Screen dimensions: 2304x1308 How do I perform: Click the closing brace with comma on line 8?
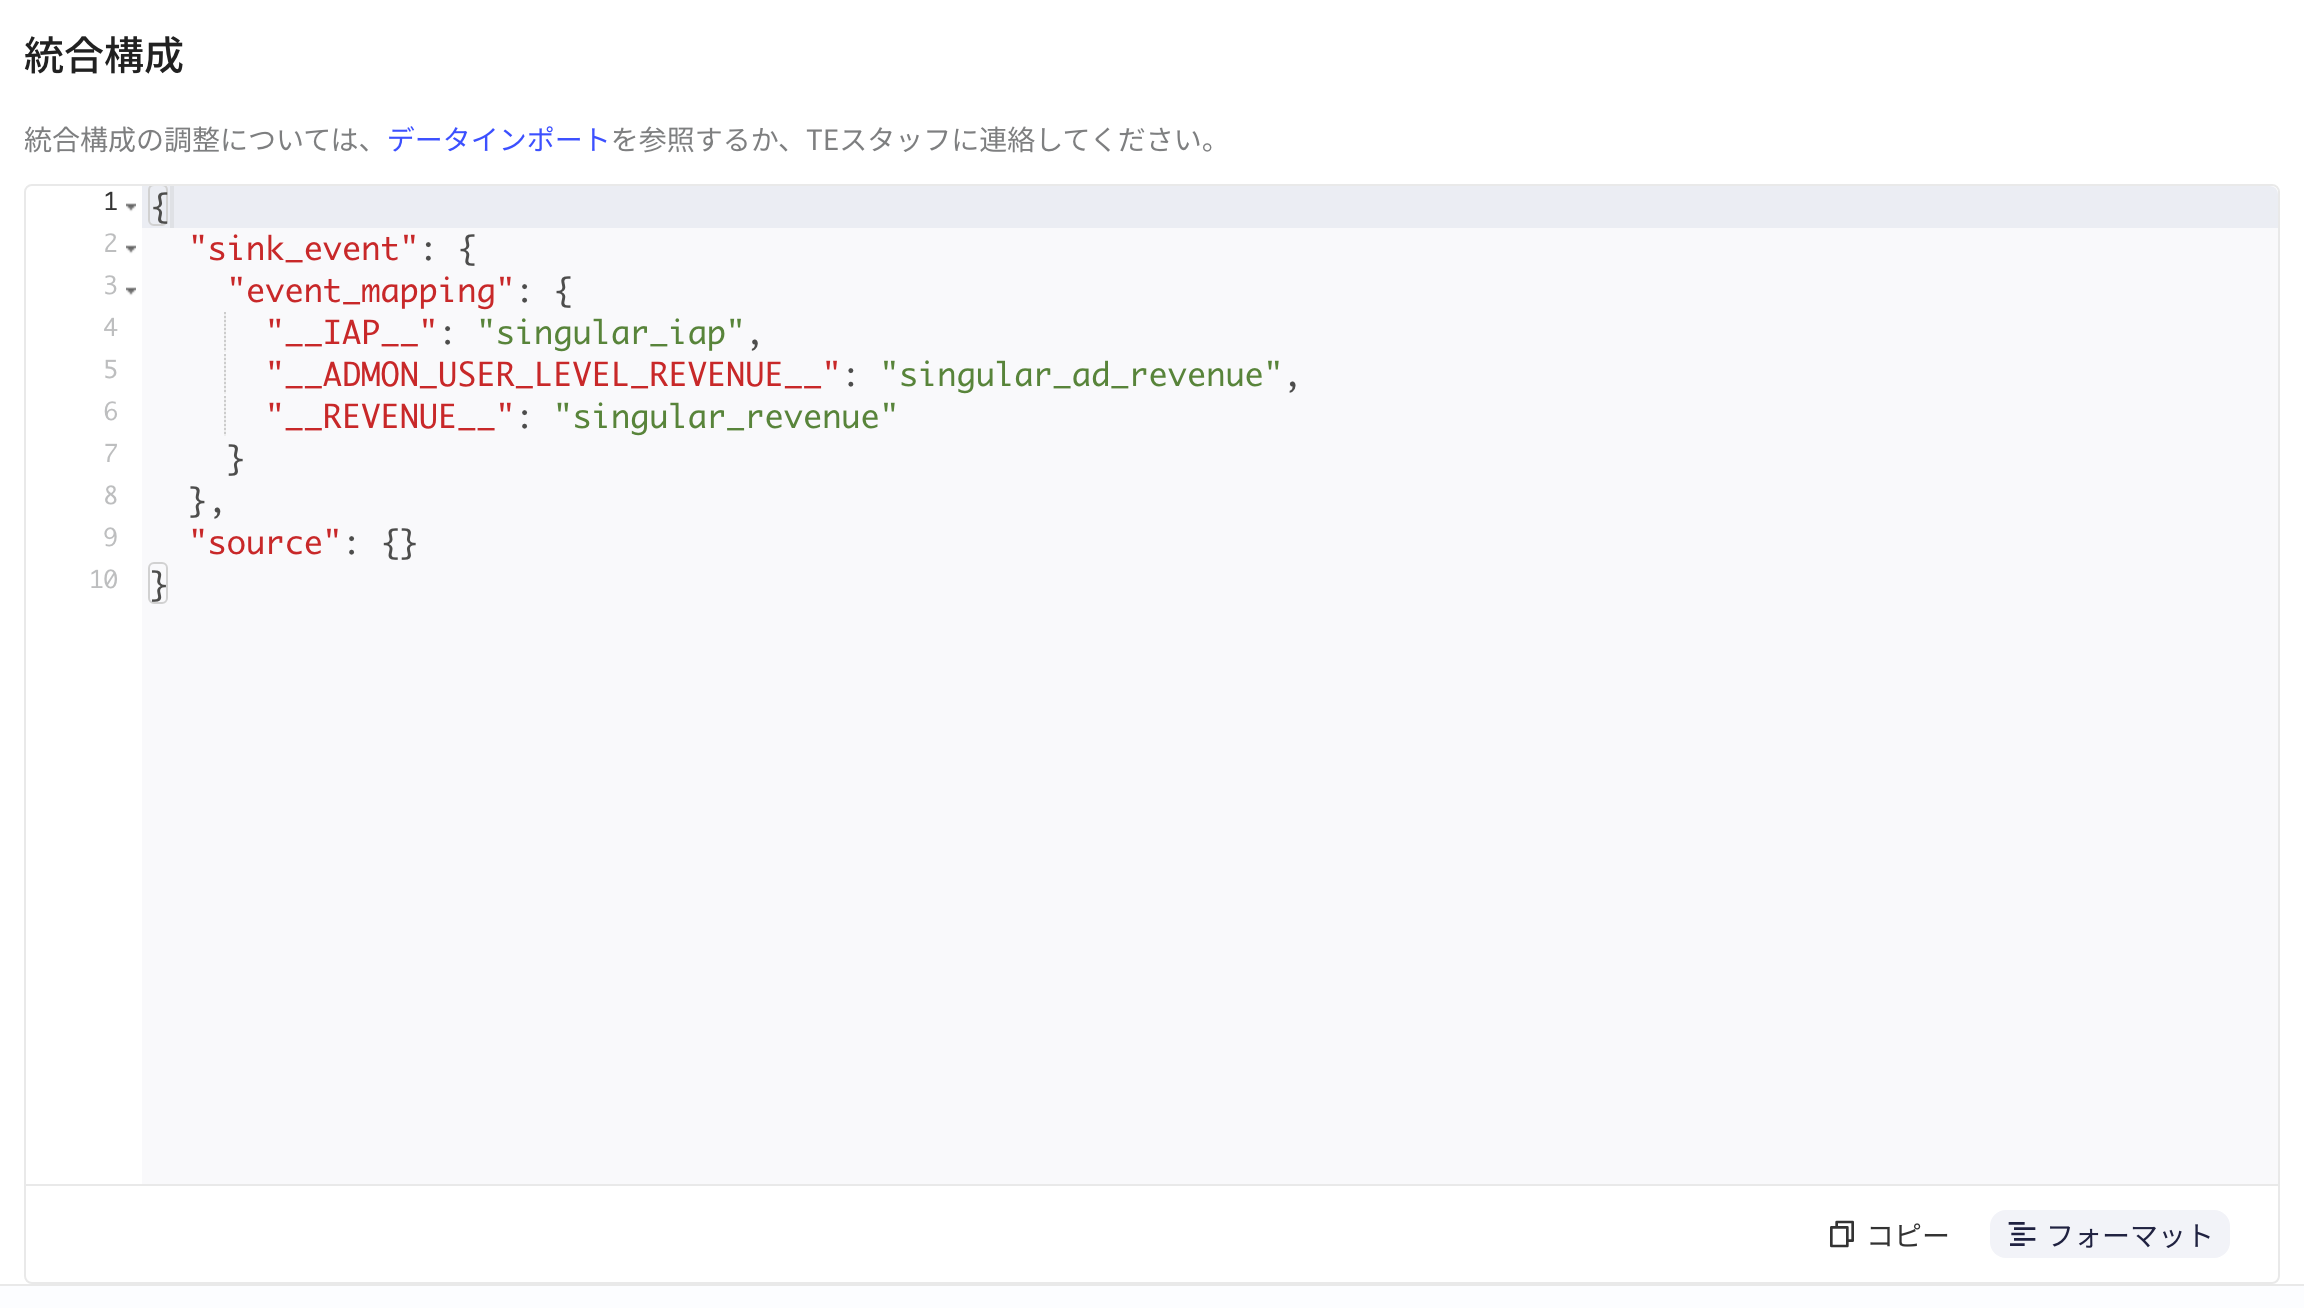206,501
